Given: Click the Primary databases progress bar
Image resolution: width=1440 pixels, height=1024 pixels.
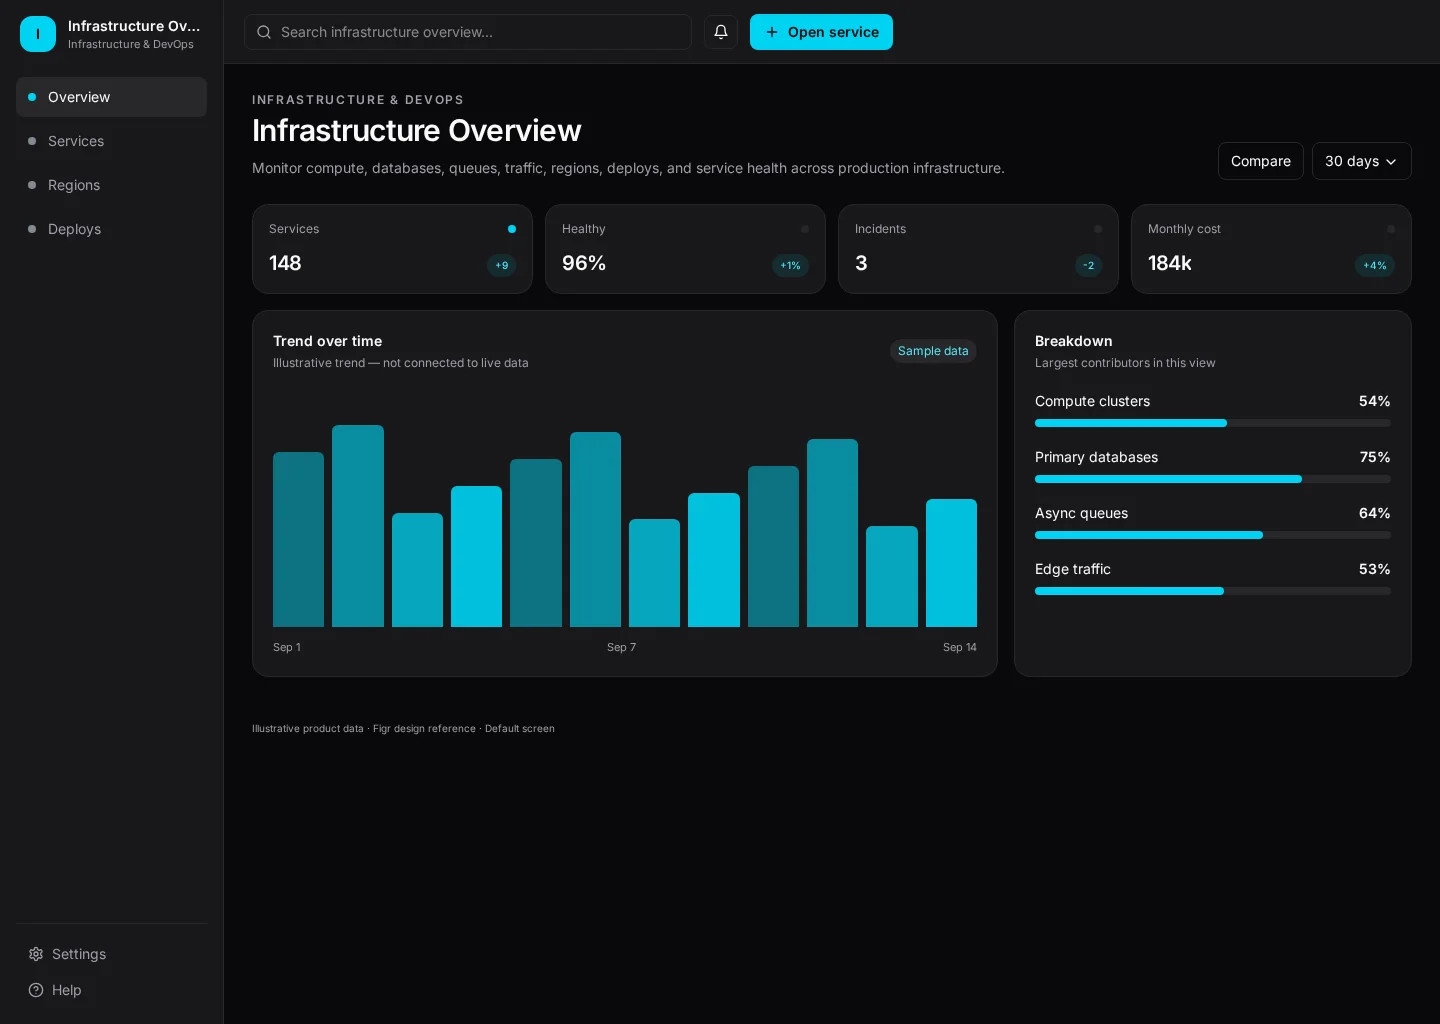Looking at the screenshot, I should [x=1213, y=479].
